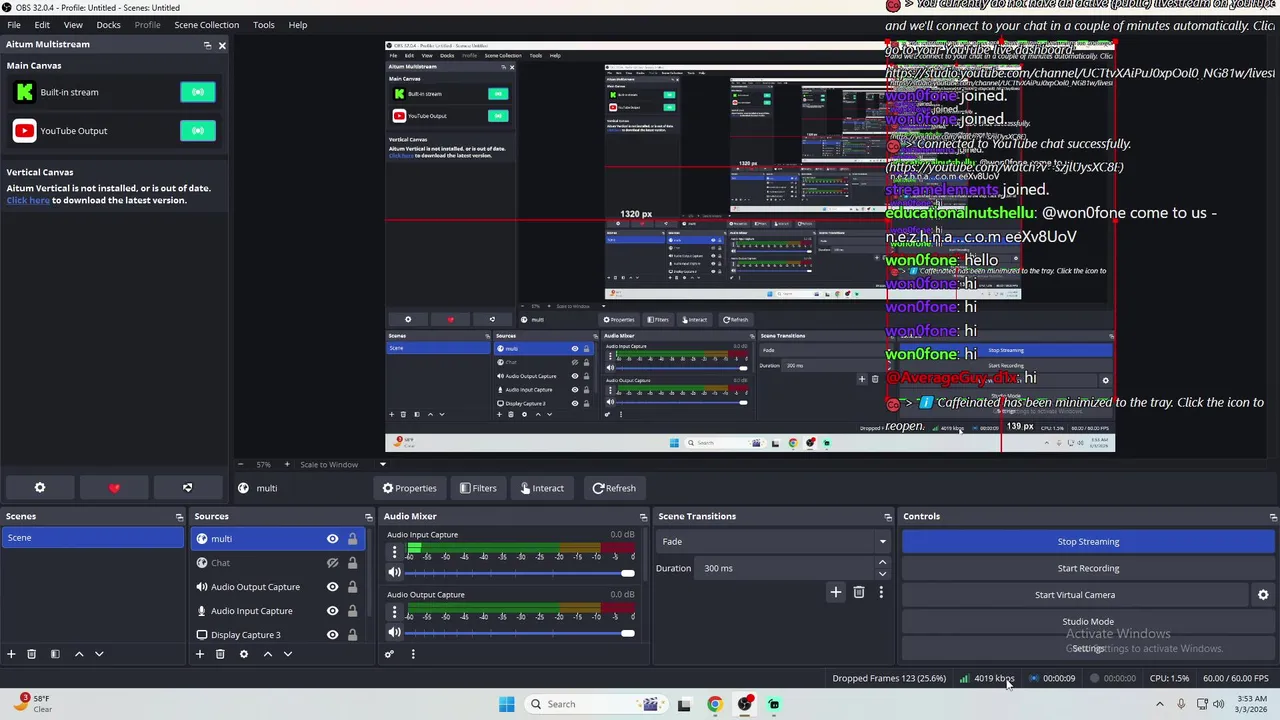Move source down in Sources toolbar

click(x=288, y=654)
